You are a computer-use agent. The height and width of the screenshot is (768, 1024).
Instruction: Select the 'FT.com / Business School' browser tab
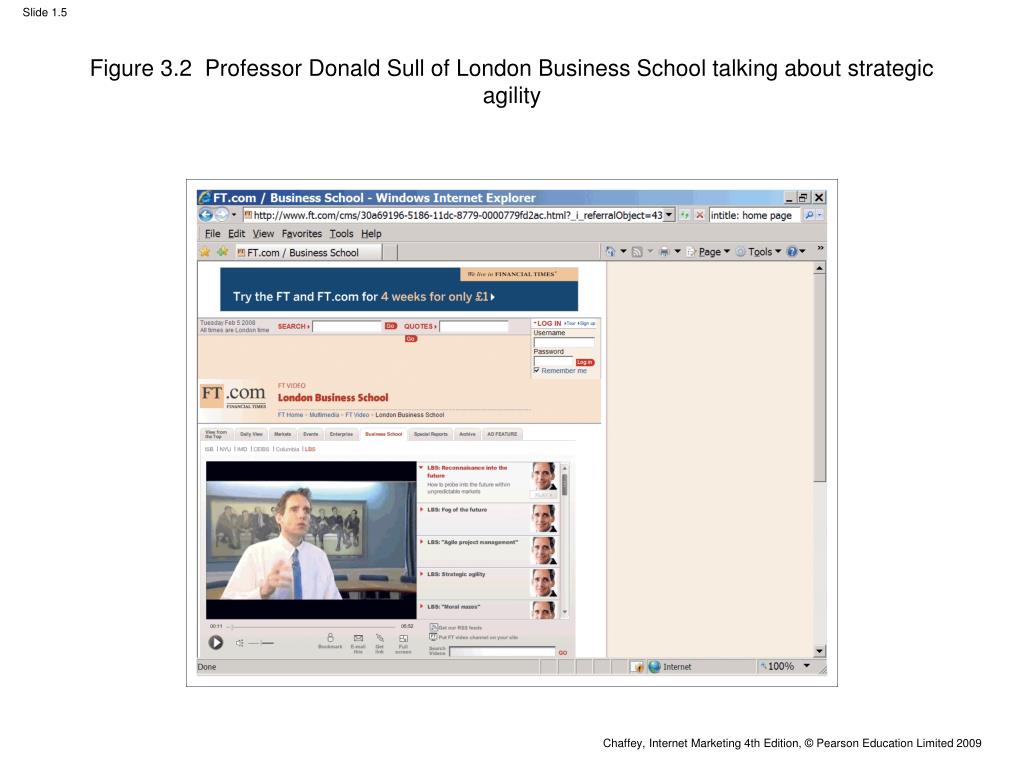(307, 253)
